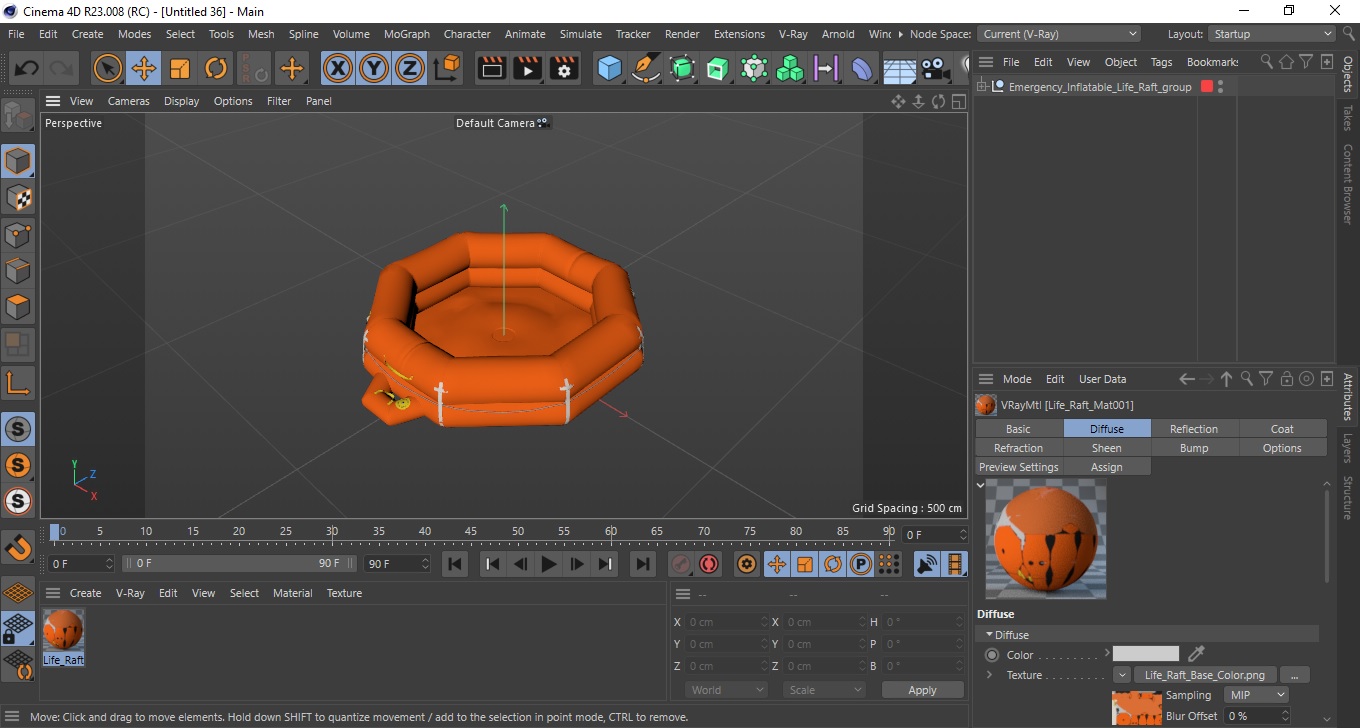Open viewport Cameras menu
The image size is (1360, 728).
click(128, 101)
